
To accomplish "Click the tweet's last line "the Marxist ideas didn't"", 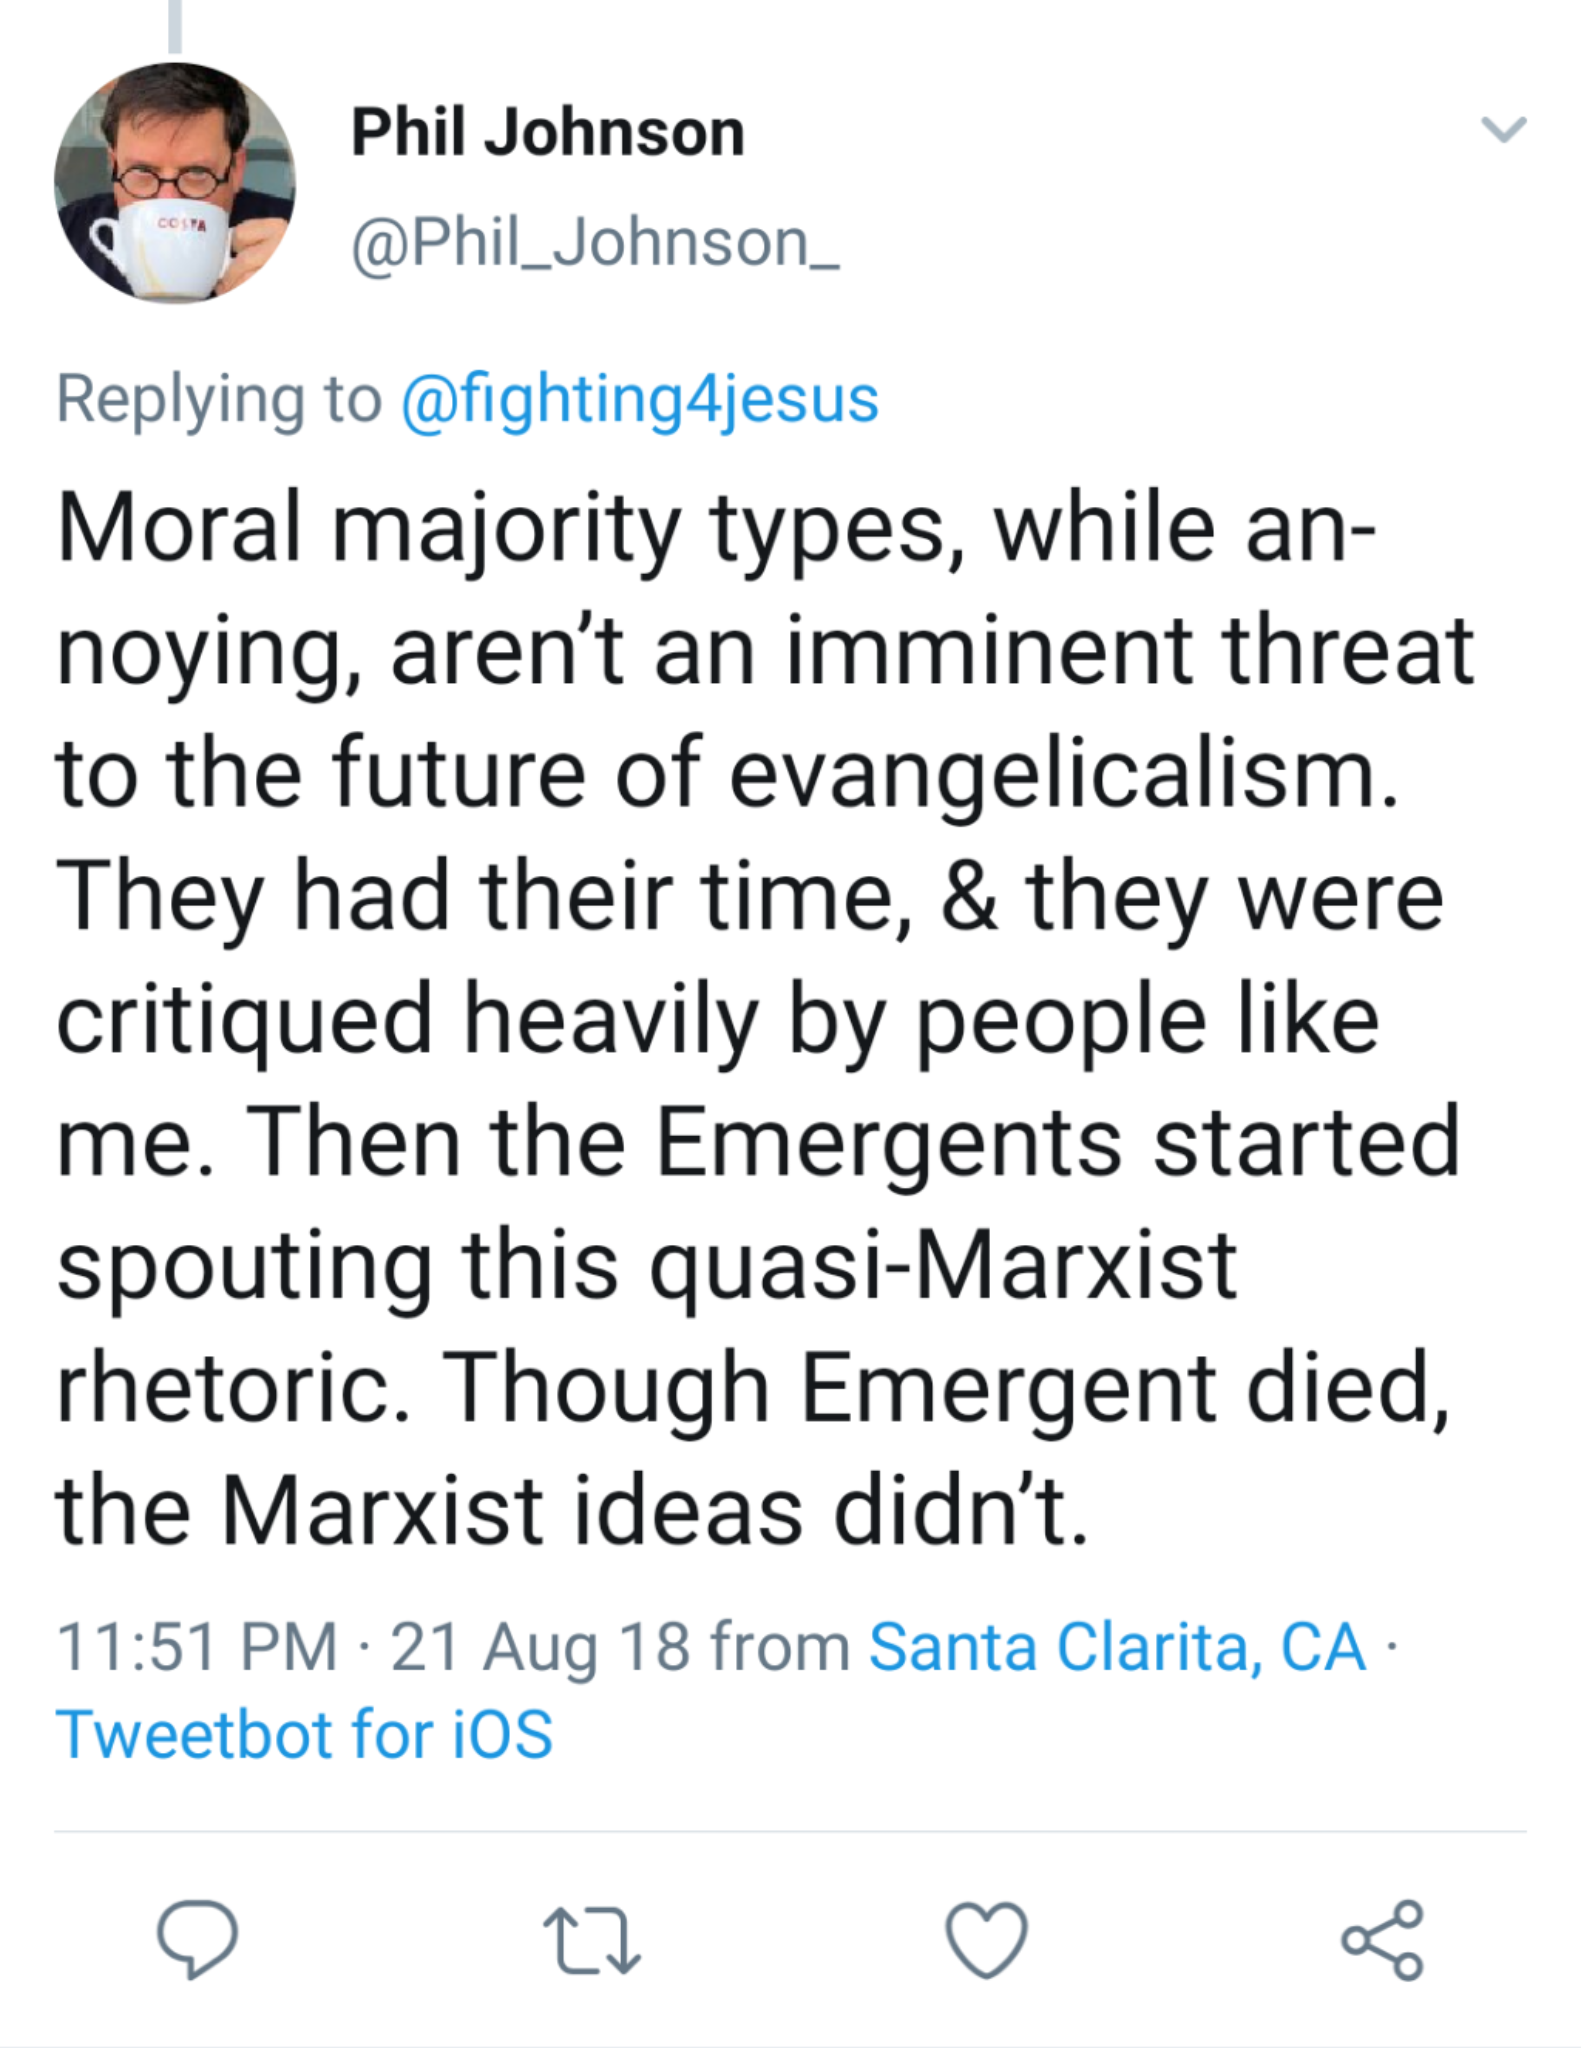I will [570, 1509].
